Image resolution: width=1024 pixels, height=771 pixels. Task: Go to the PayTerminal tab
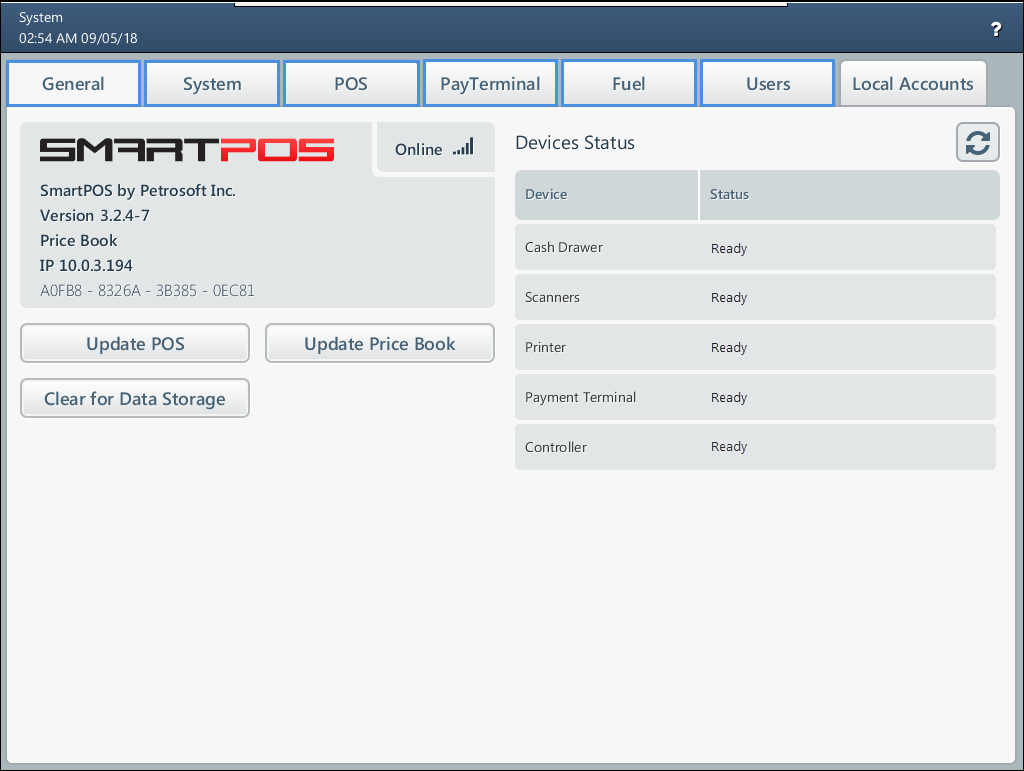[x=490, y=84]
